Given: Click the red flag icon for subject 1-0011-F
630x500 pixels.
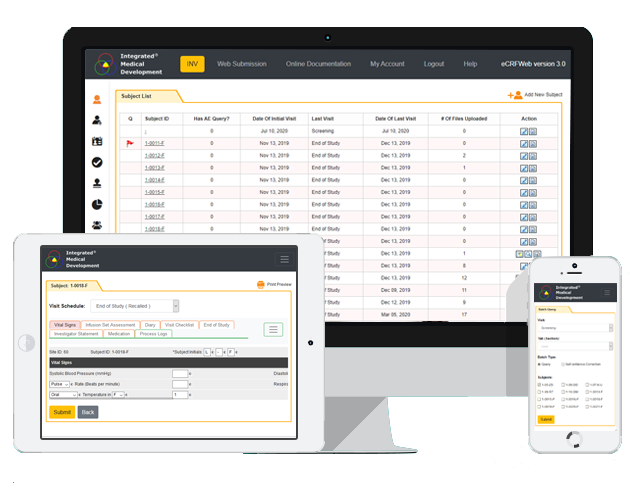Looking at the screenshot, I should pyautogui.click(x=129, y=144).
